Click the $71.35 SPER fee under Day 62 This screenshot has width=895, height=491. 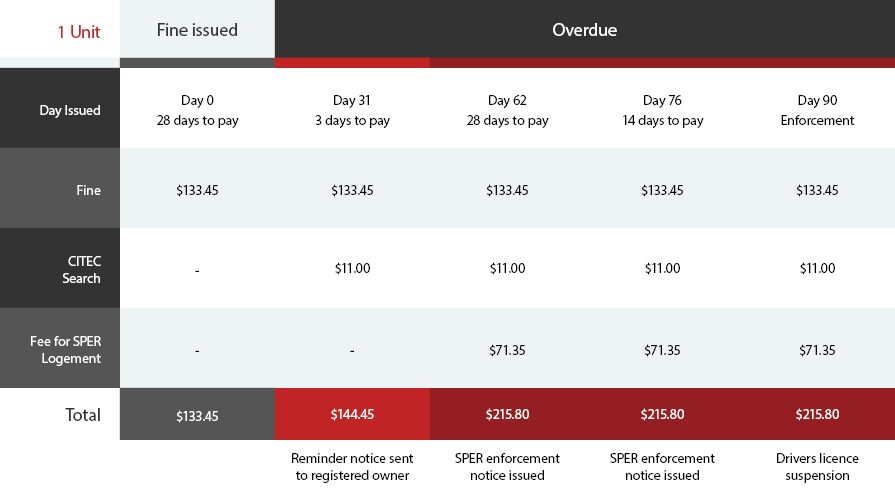(x=507, y=350)
